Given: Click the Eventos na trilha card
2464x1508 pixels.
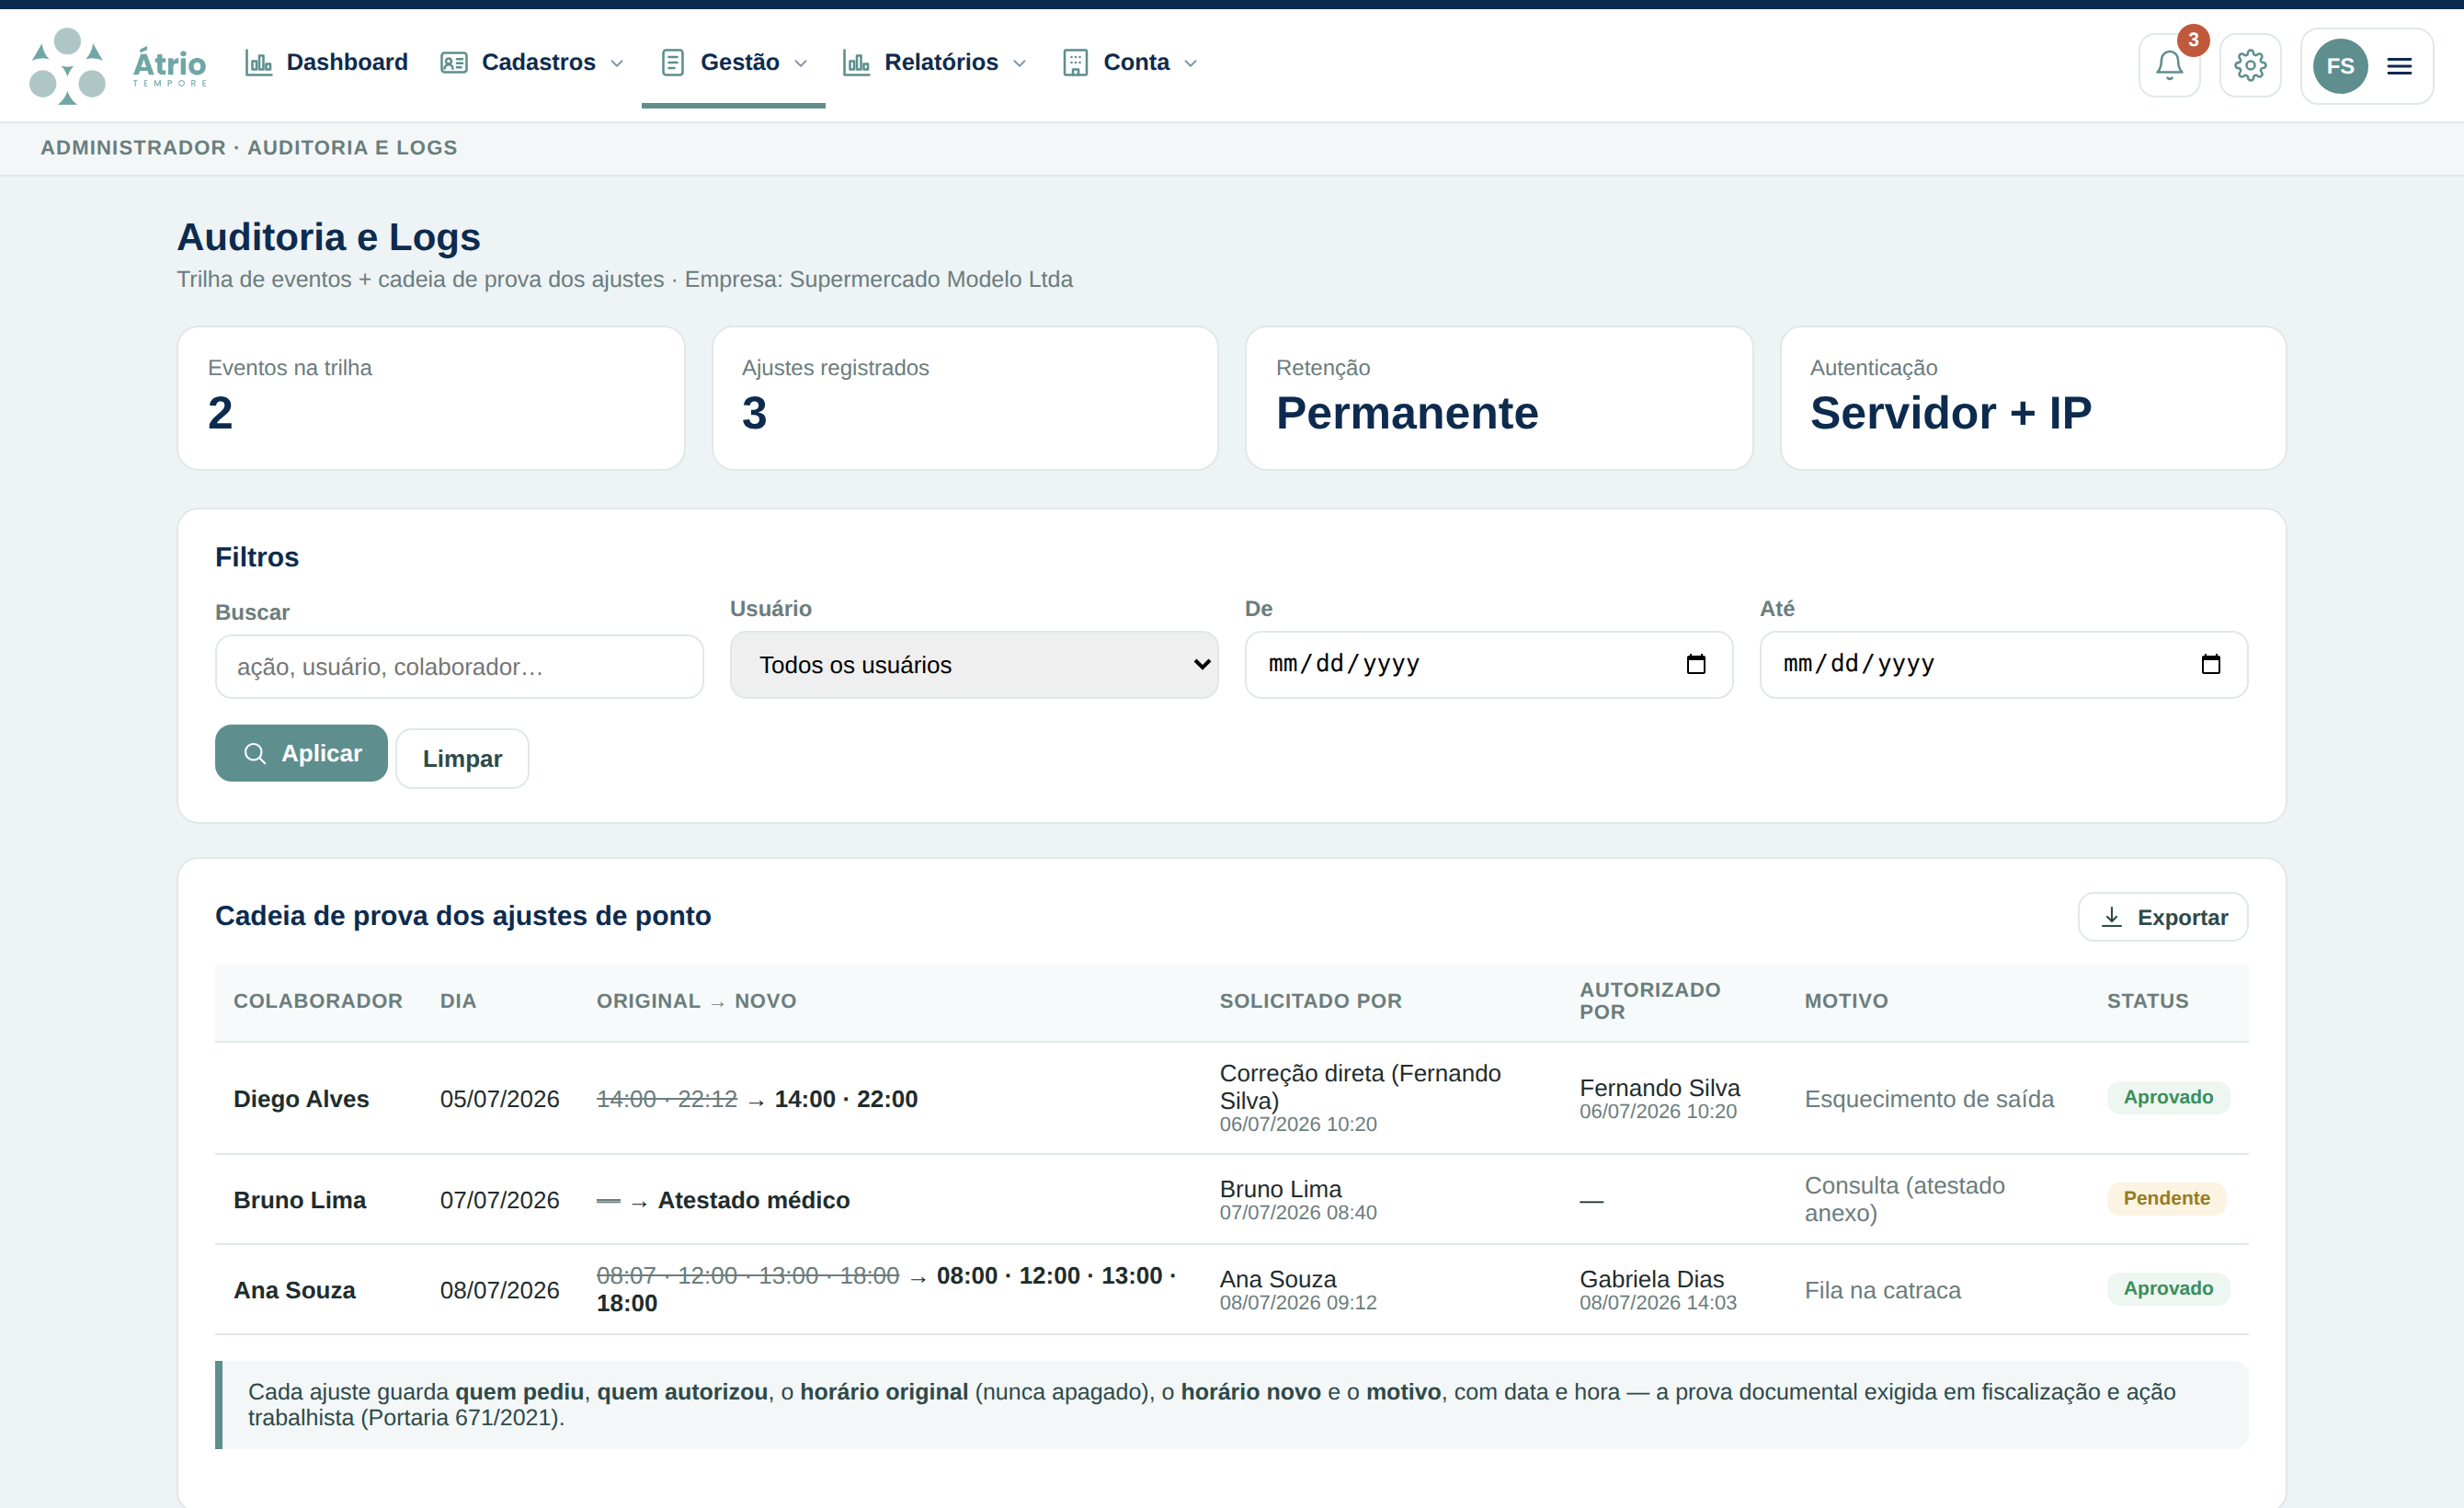Looking at the screenshot, I should coord(430,398).
